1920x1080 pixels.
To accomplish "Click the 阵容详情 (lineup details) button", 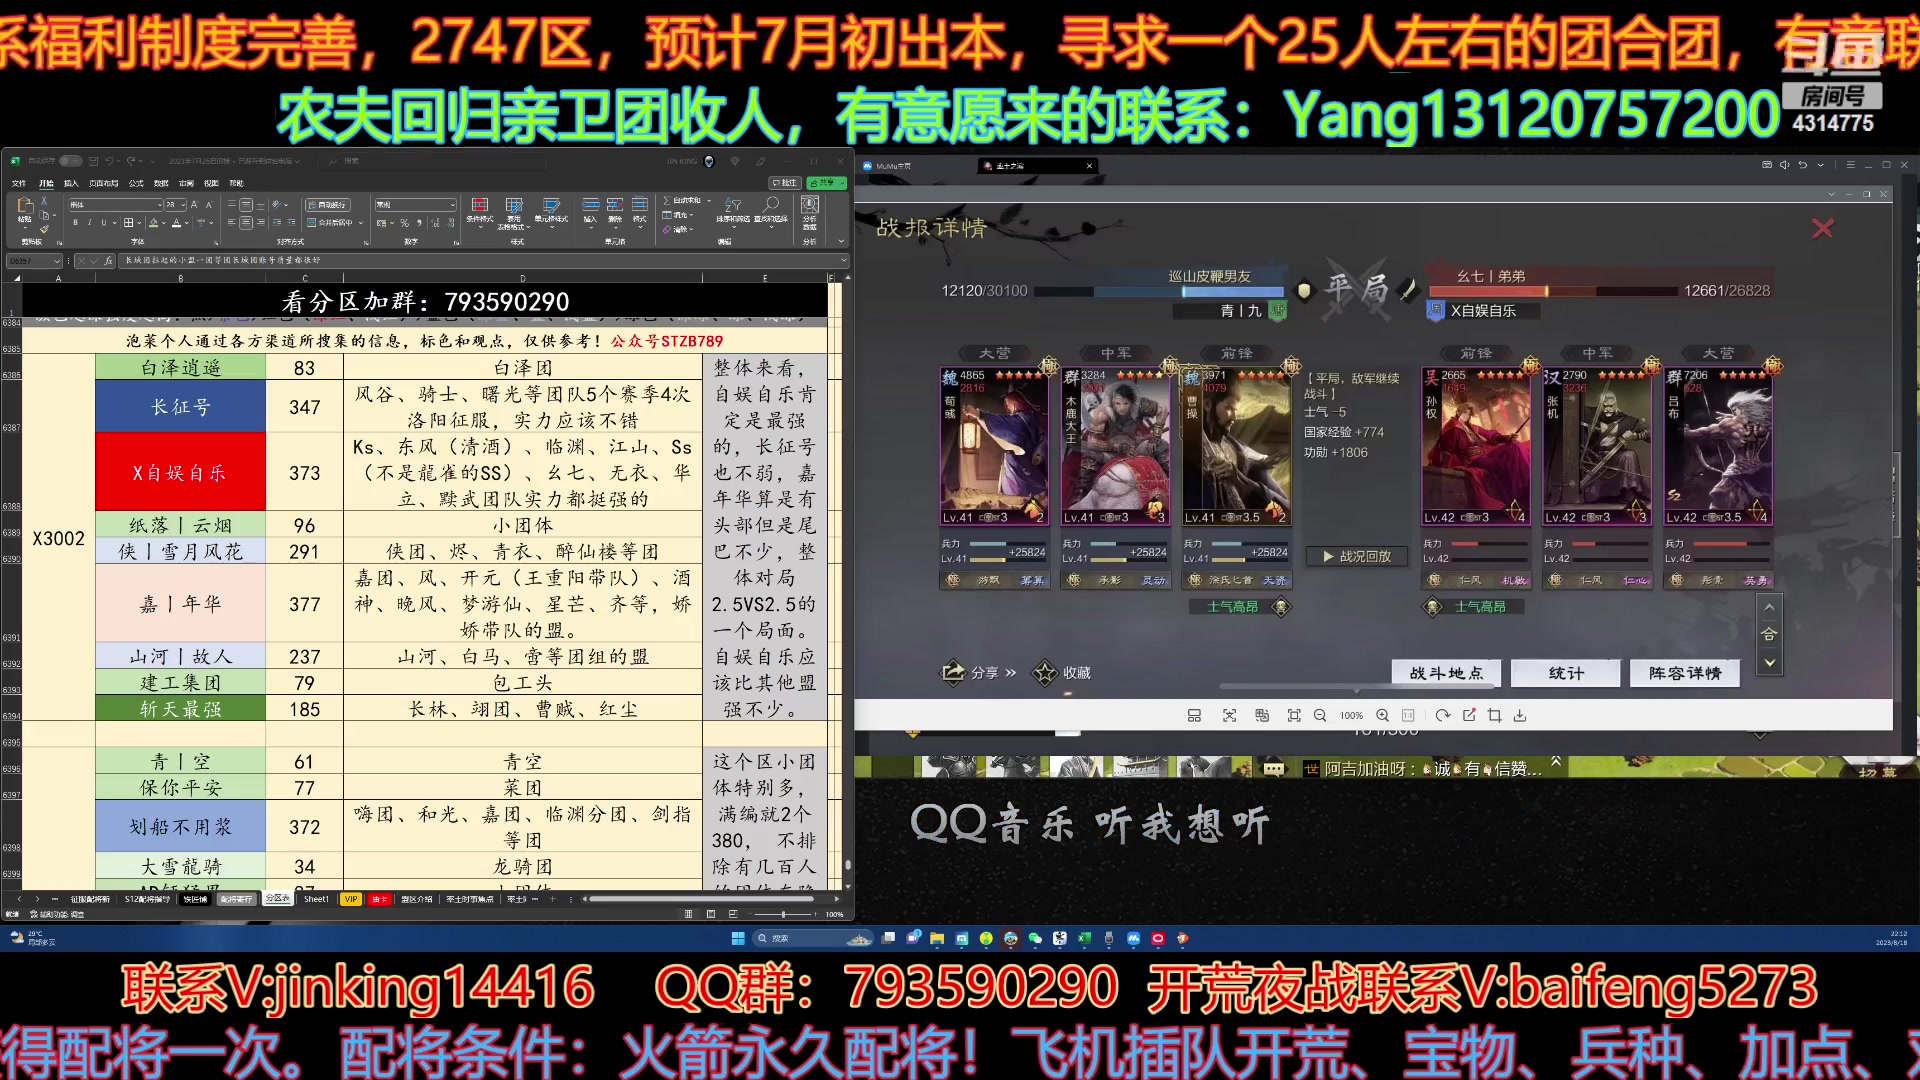I will pos(1685,673).
